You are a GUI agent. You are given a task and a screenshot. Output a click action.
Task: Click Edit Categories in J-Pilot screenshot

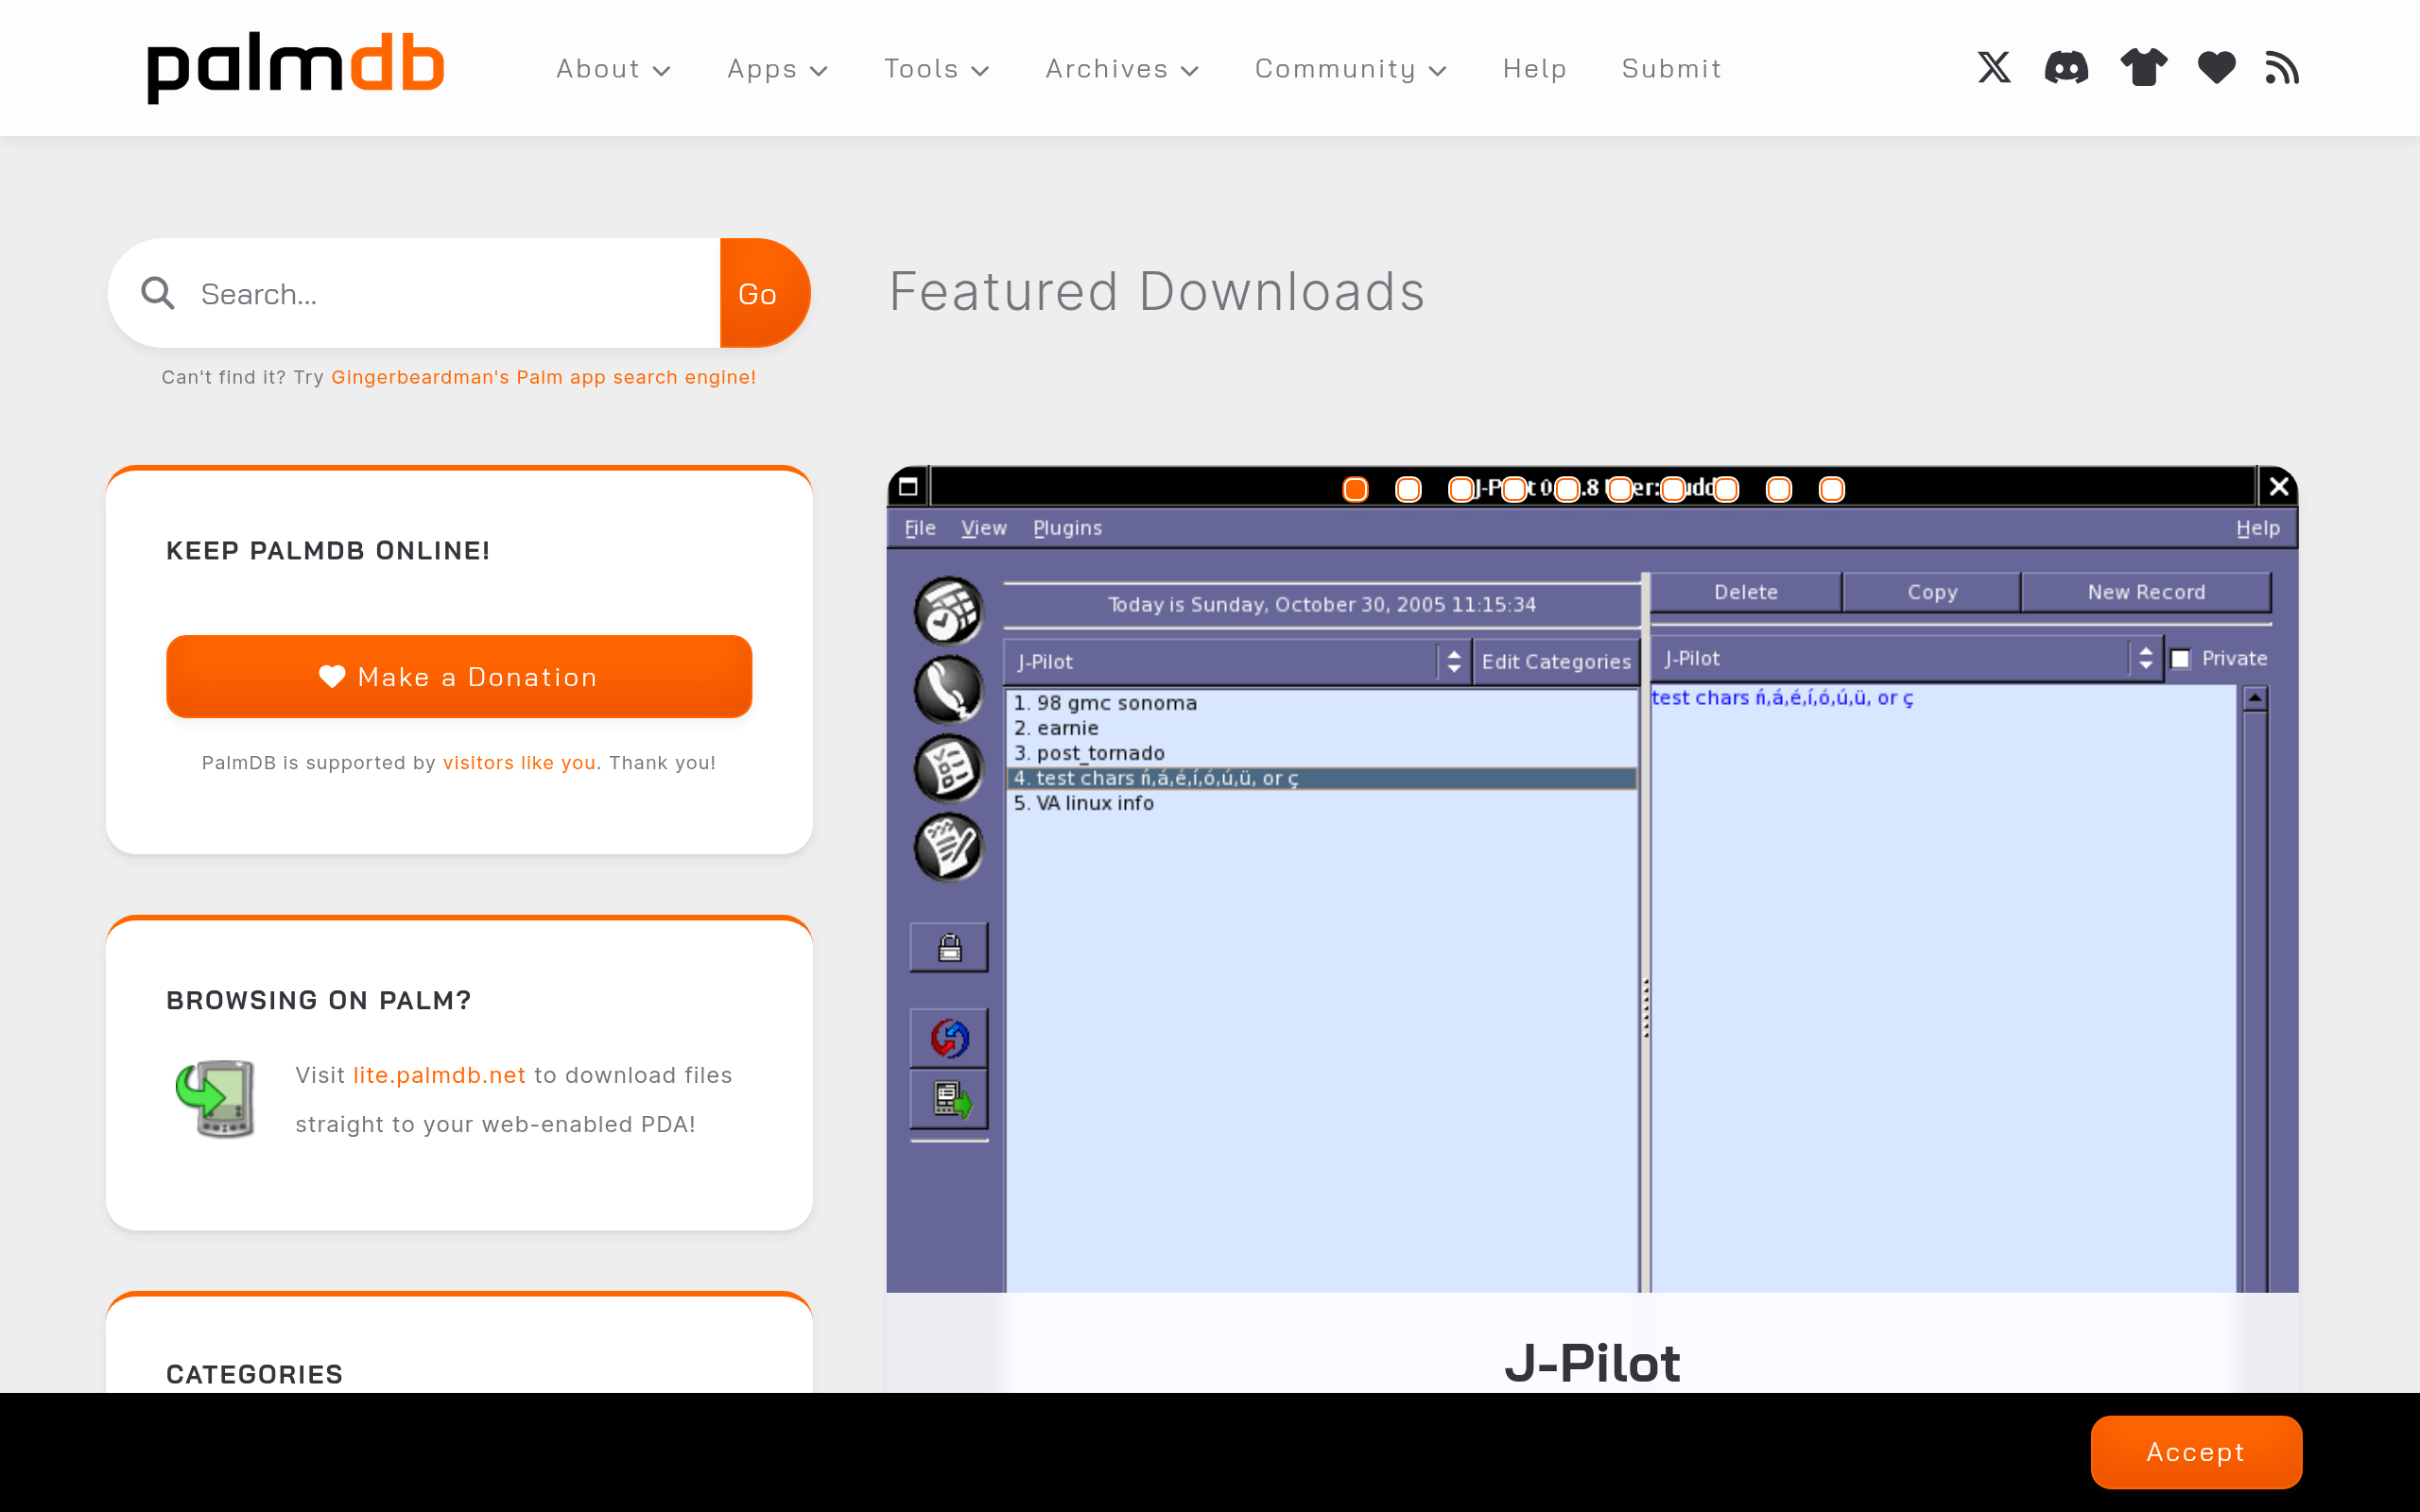click(x=1556, y=662)
